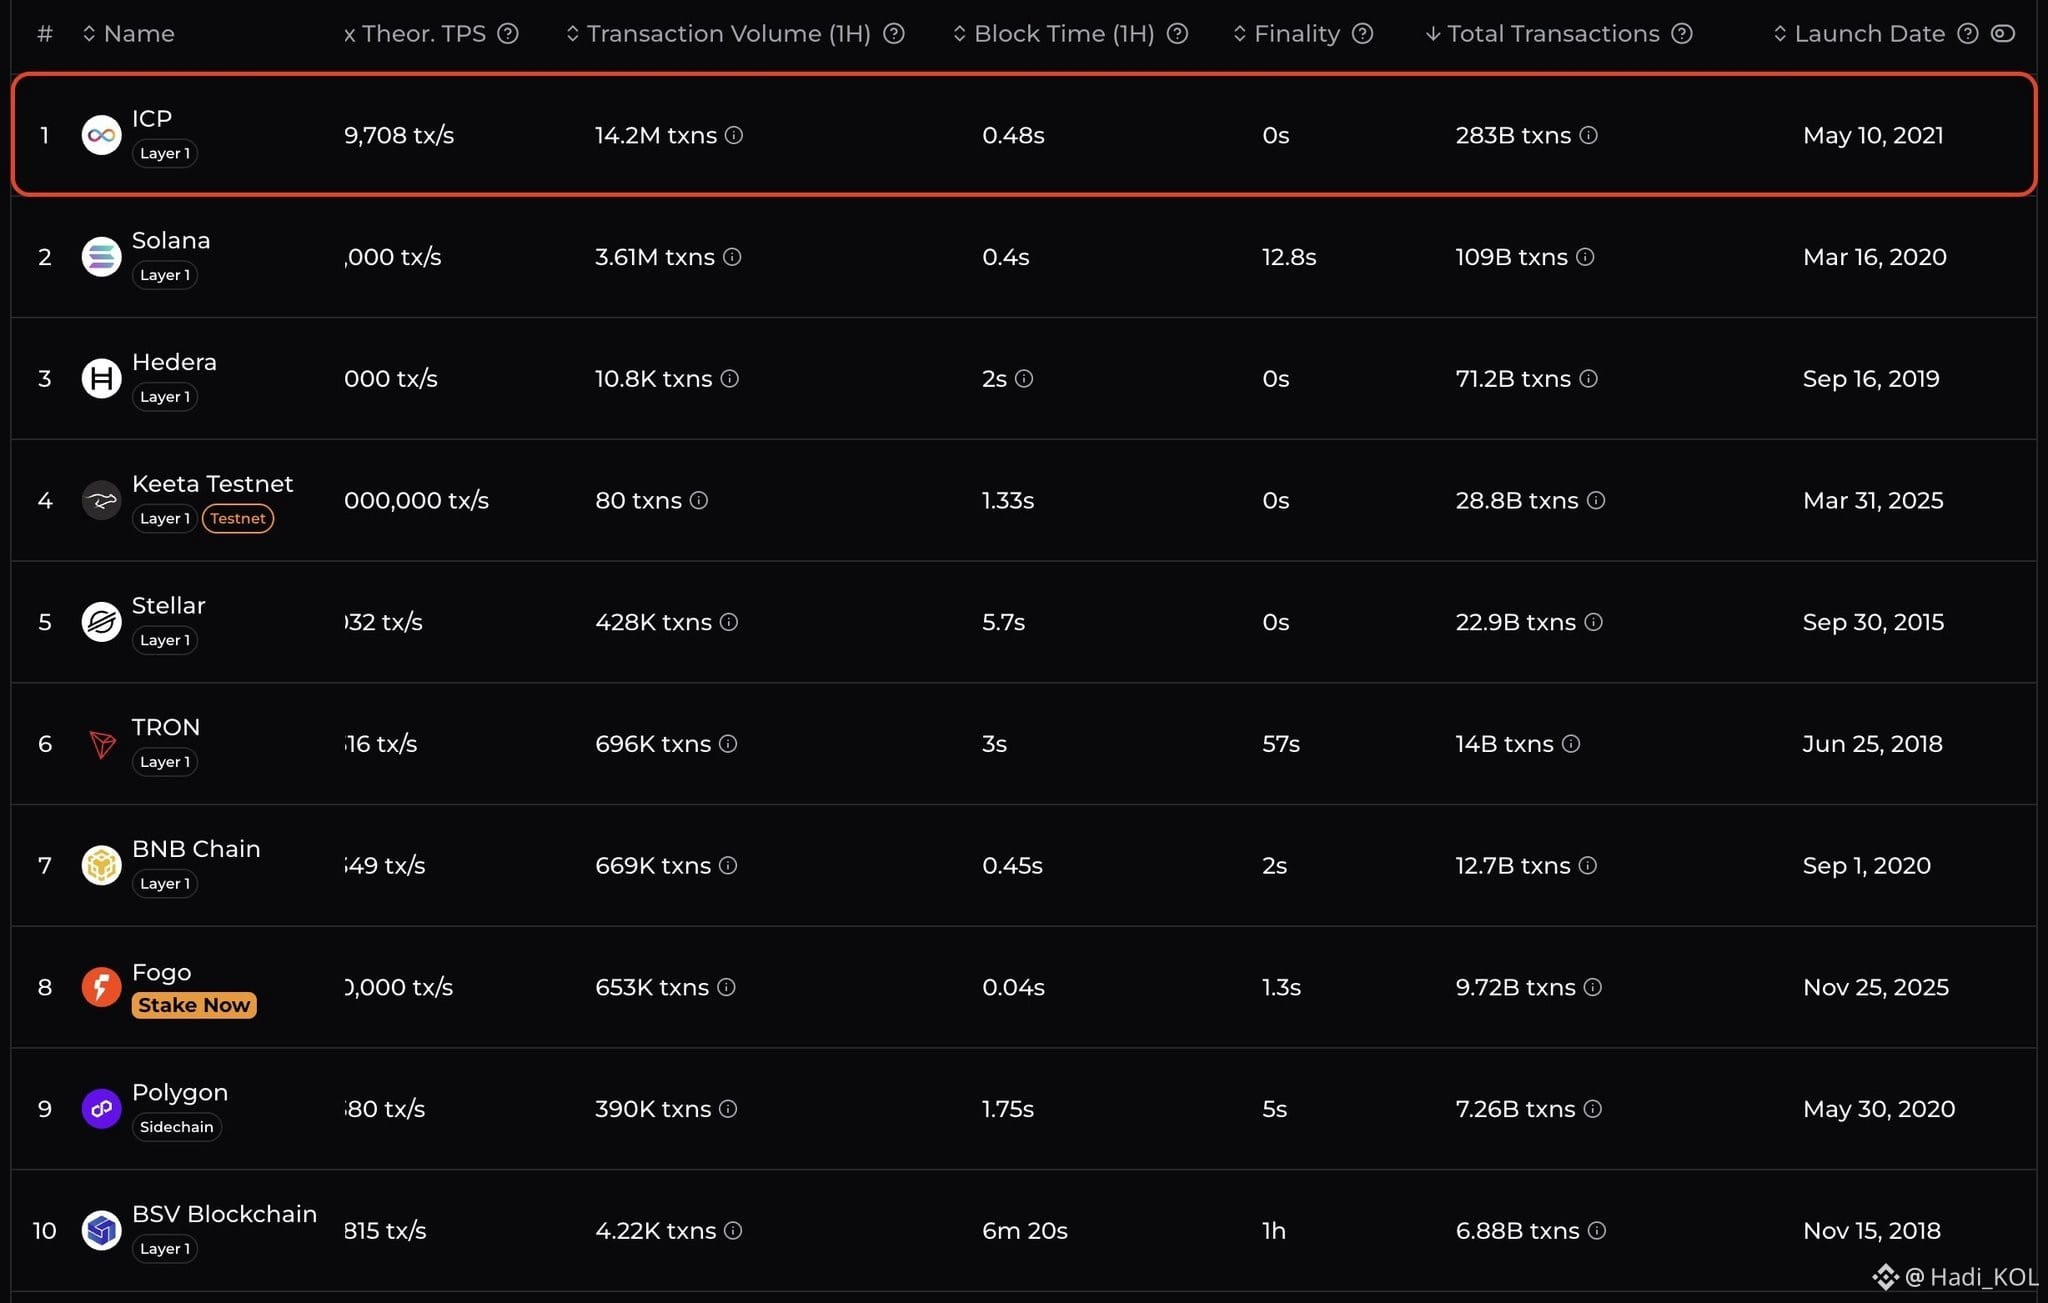Click info icon beside 696K txns

click(728, 744)
